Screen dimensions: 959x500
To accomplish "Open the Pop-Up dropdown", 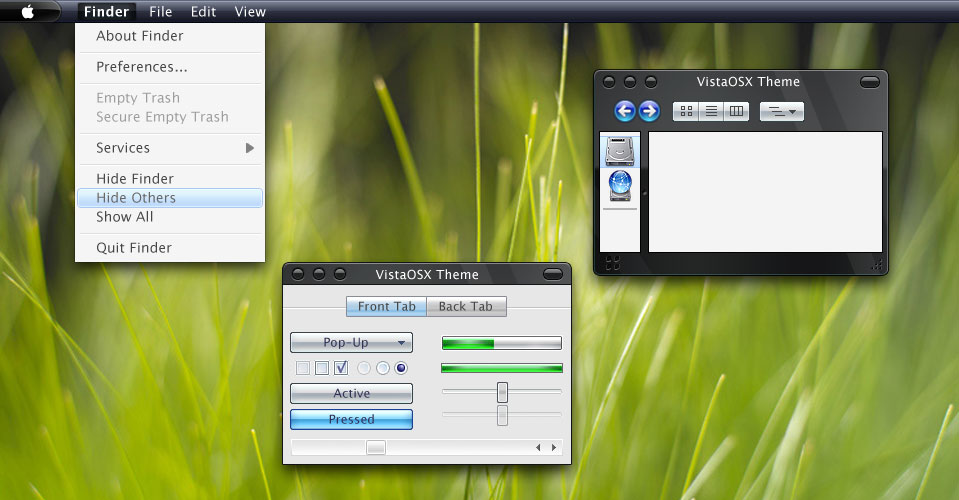I will 351,342.
